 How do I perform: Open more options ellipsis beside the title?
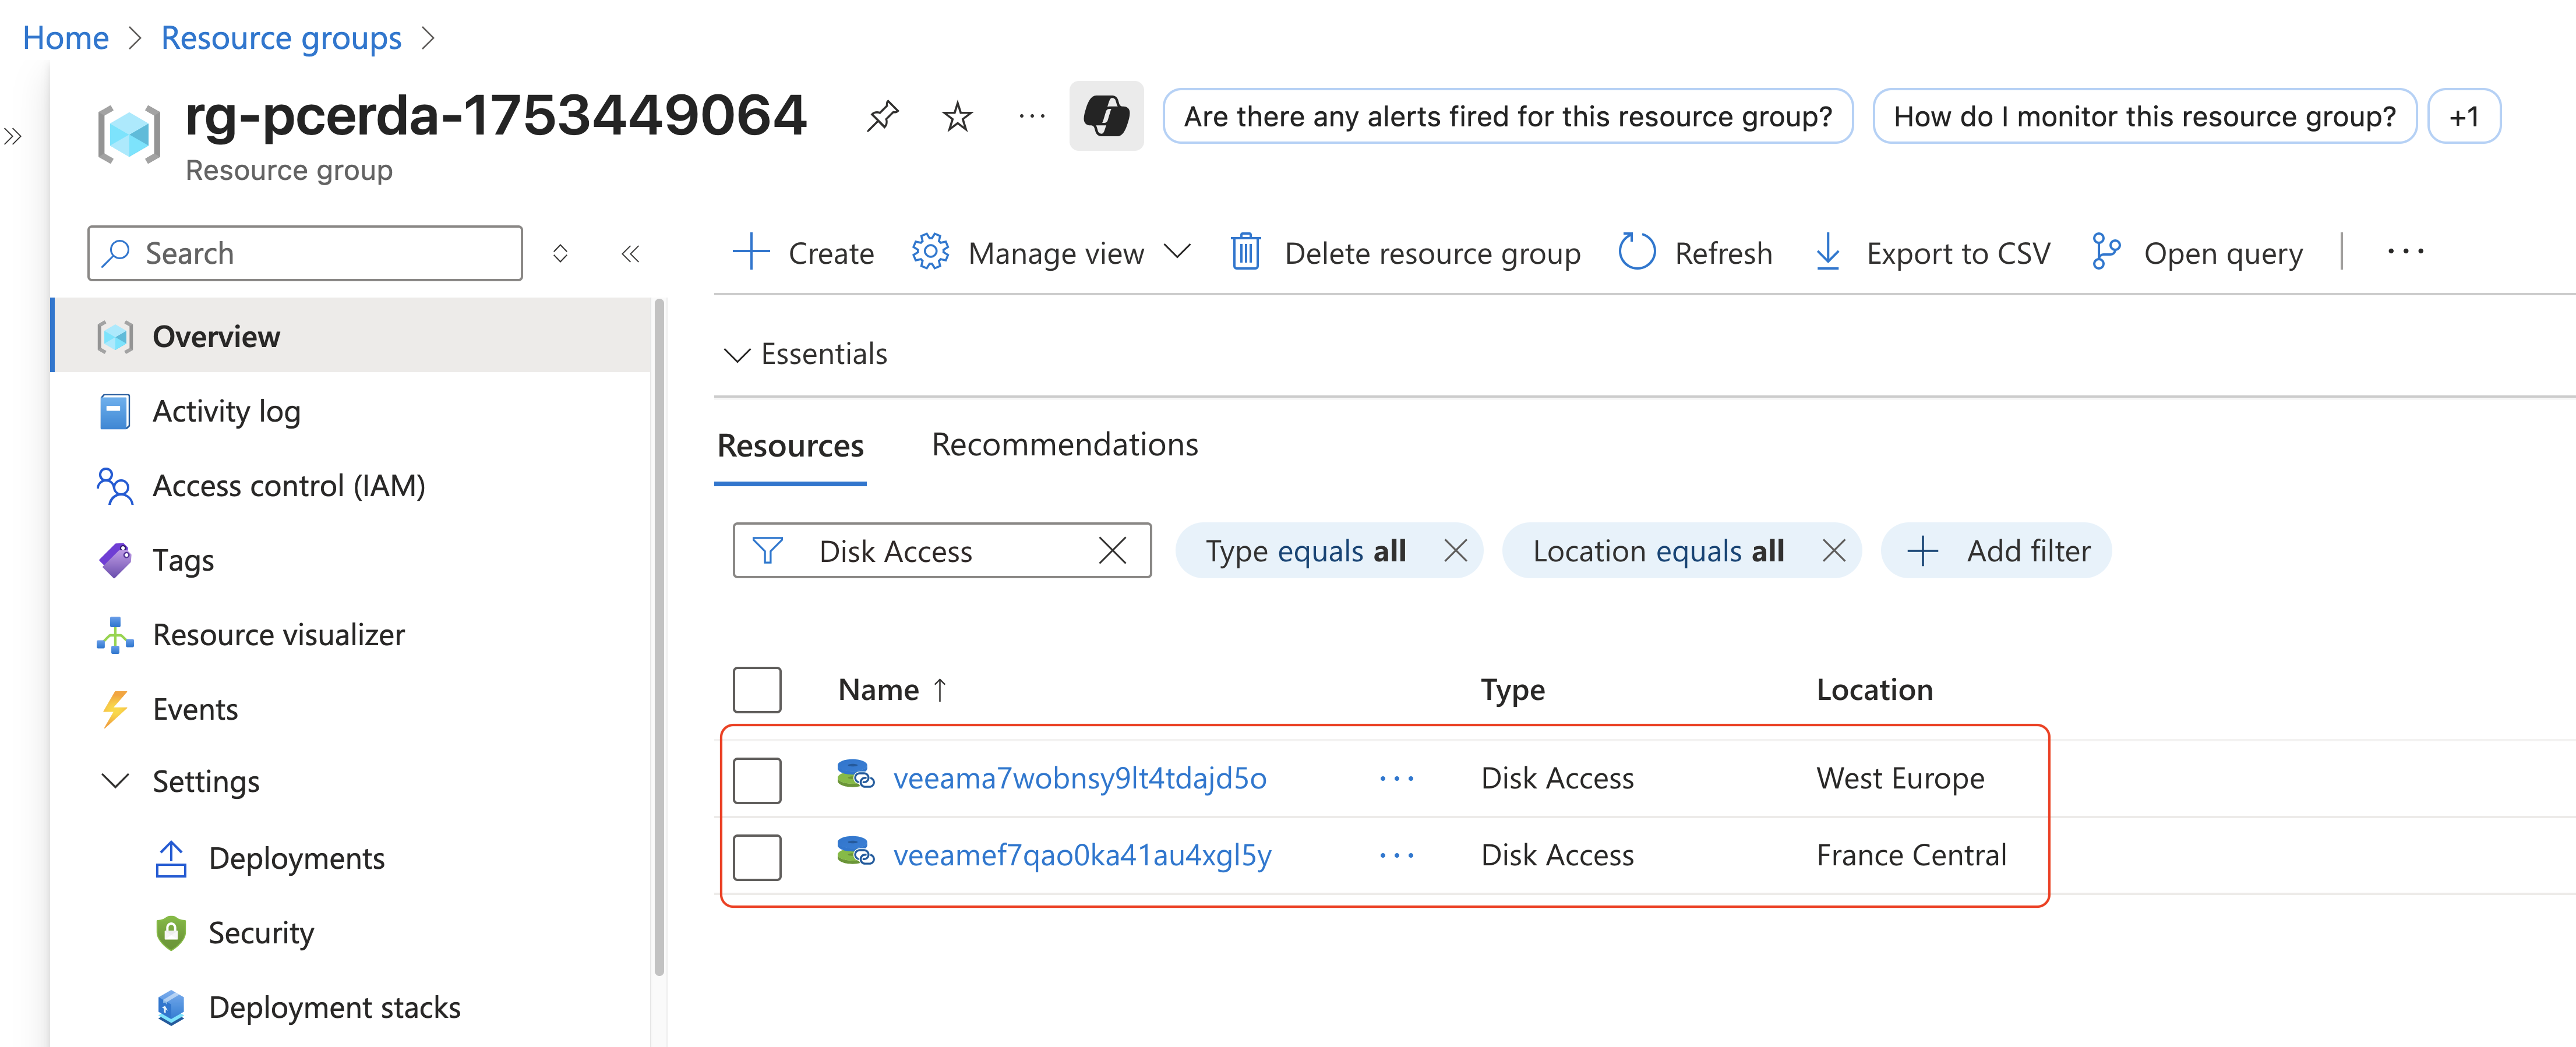[x=1032, y=117]
